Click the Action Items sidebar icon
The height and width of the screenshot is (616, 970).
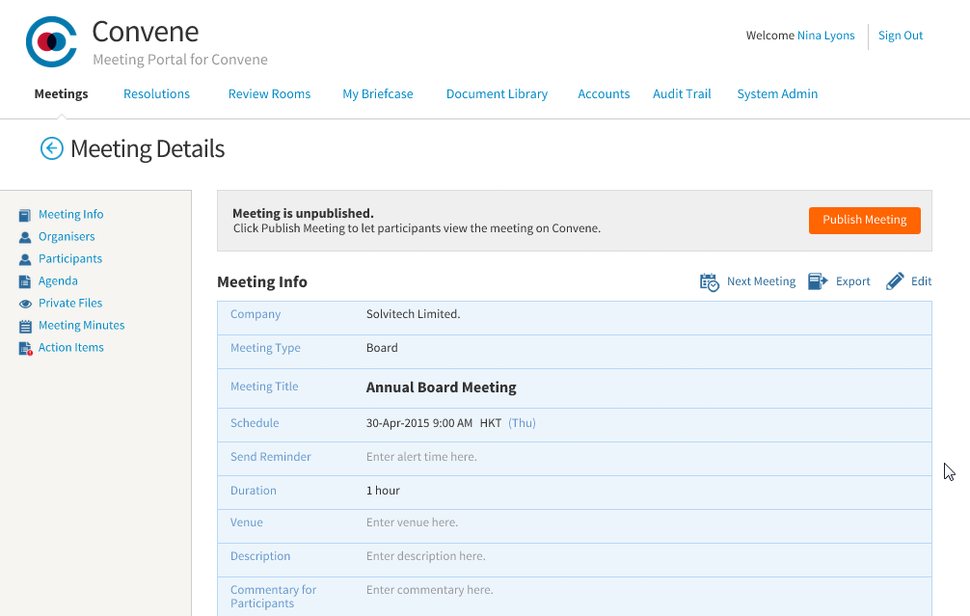pos(26,348)
